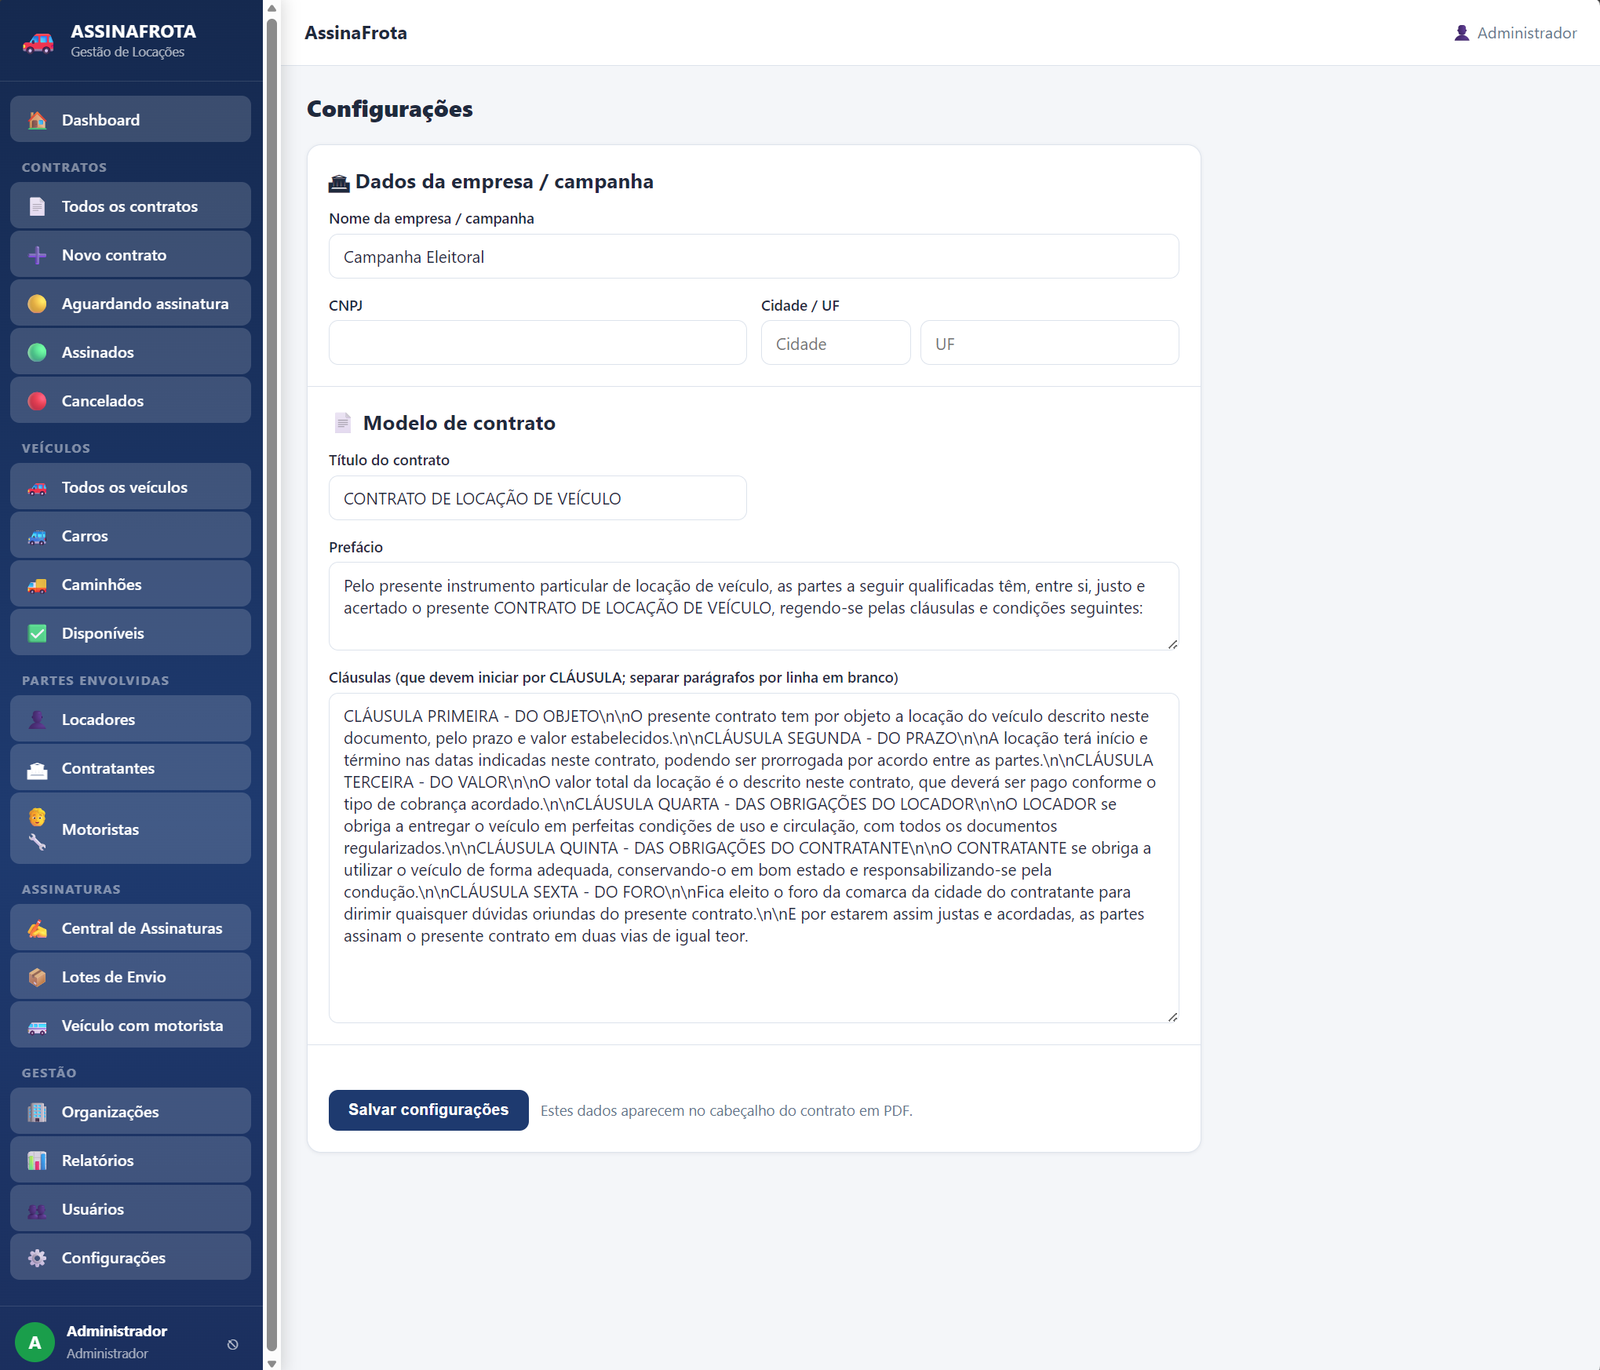Click the Cláusulas textarea resize handle
This screenshot has width=1600, height=1370.
pos(1172,1016)
